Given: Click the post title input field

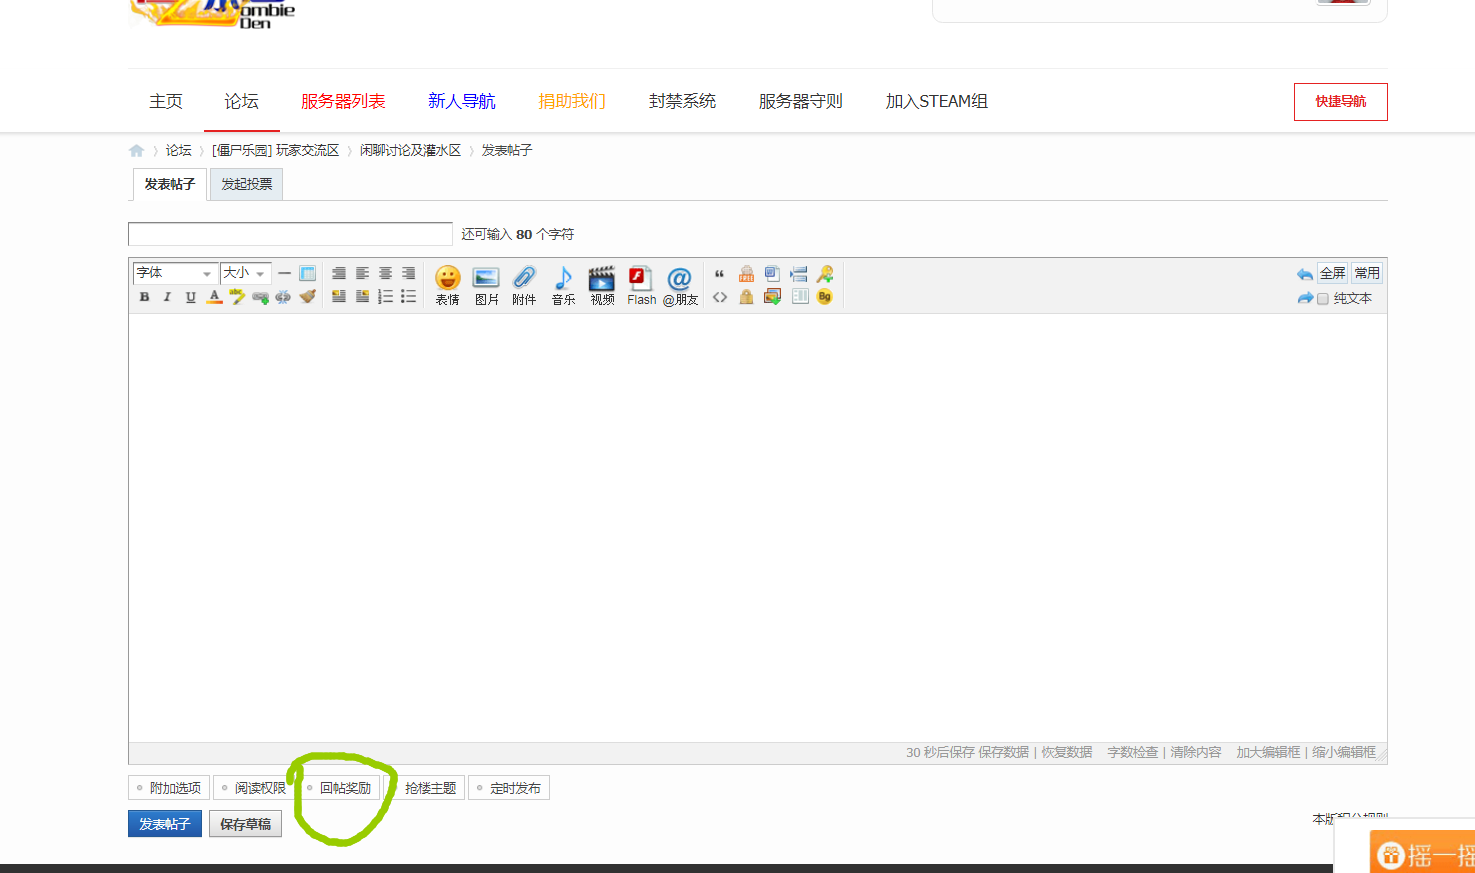Looking at the screenshot, I should click(290, 233).
